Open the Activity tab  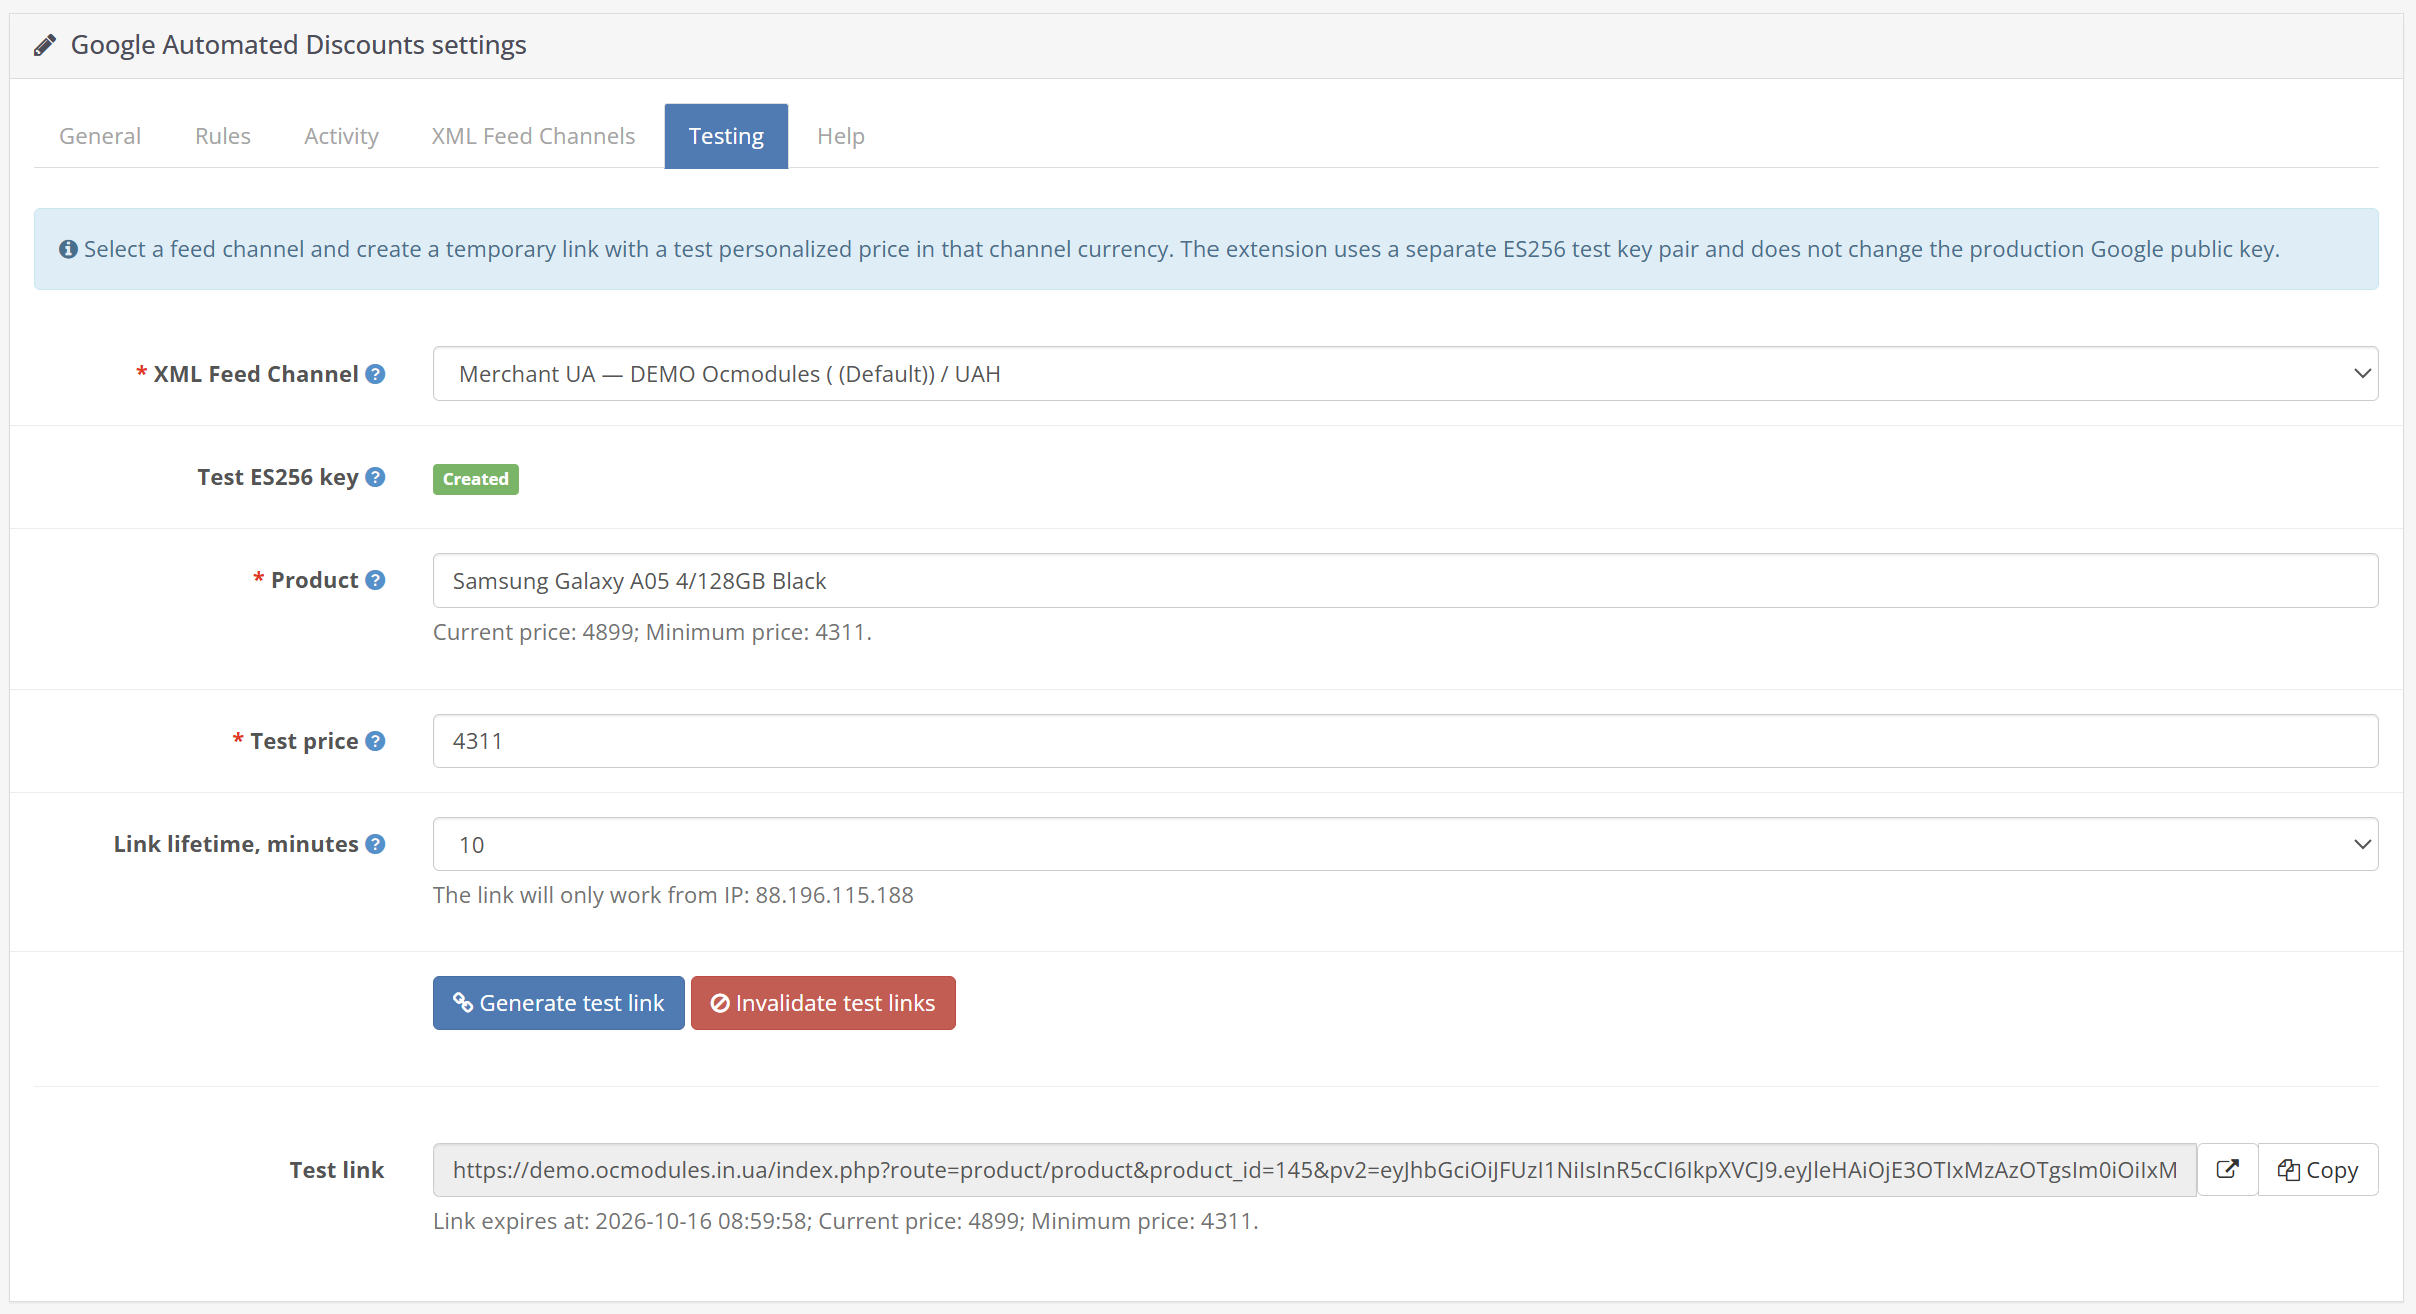[341, 136]
